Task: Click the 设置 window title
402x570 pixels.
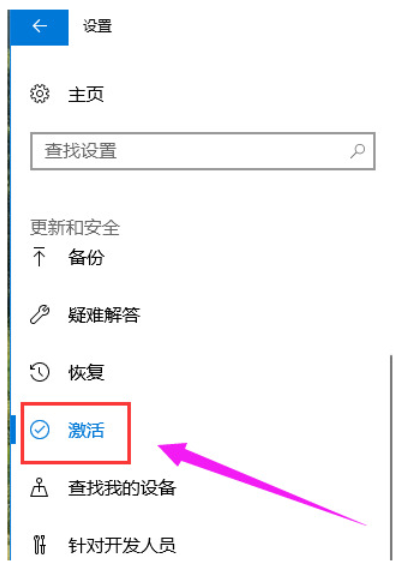Action: pyautogui.click(x=97, y=27)
